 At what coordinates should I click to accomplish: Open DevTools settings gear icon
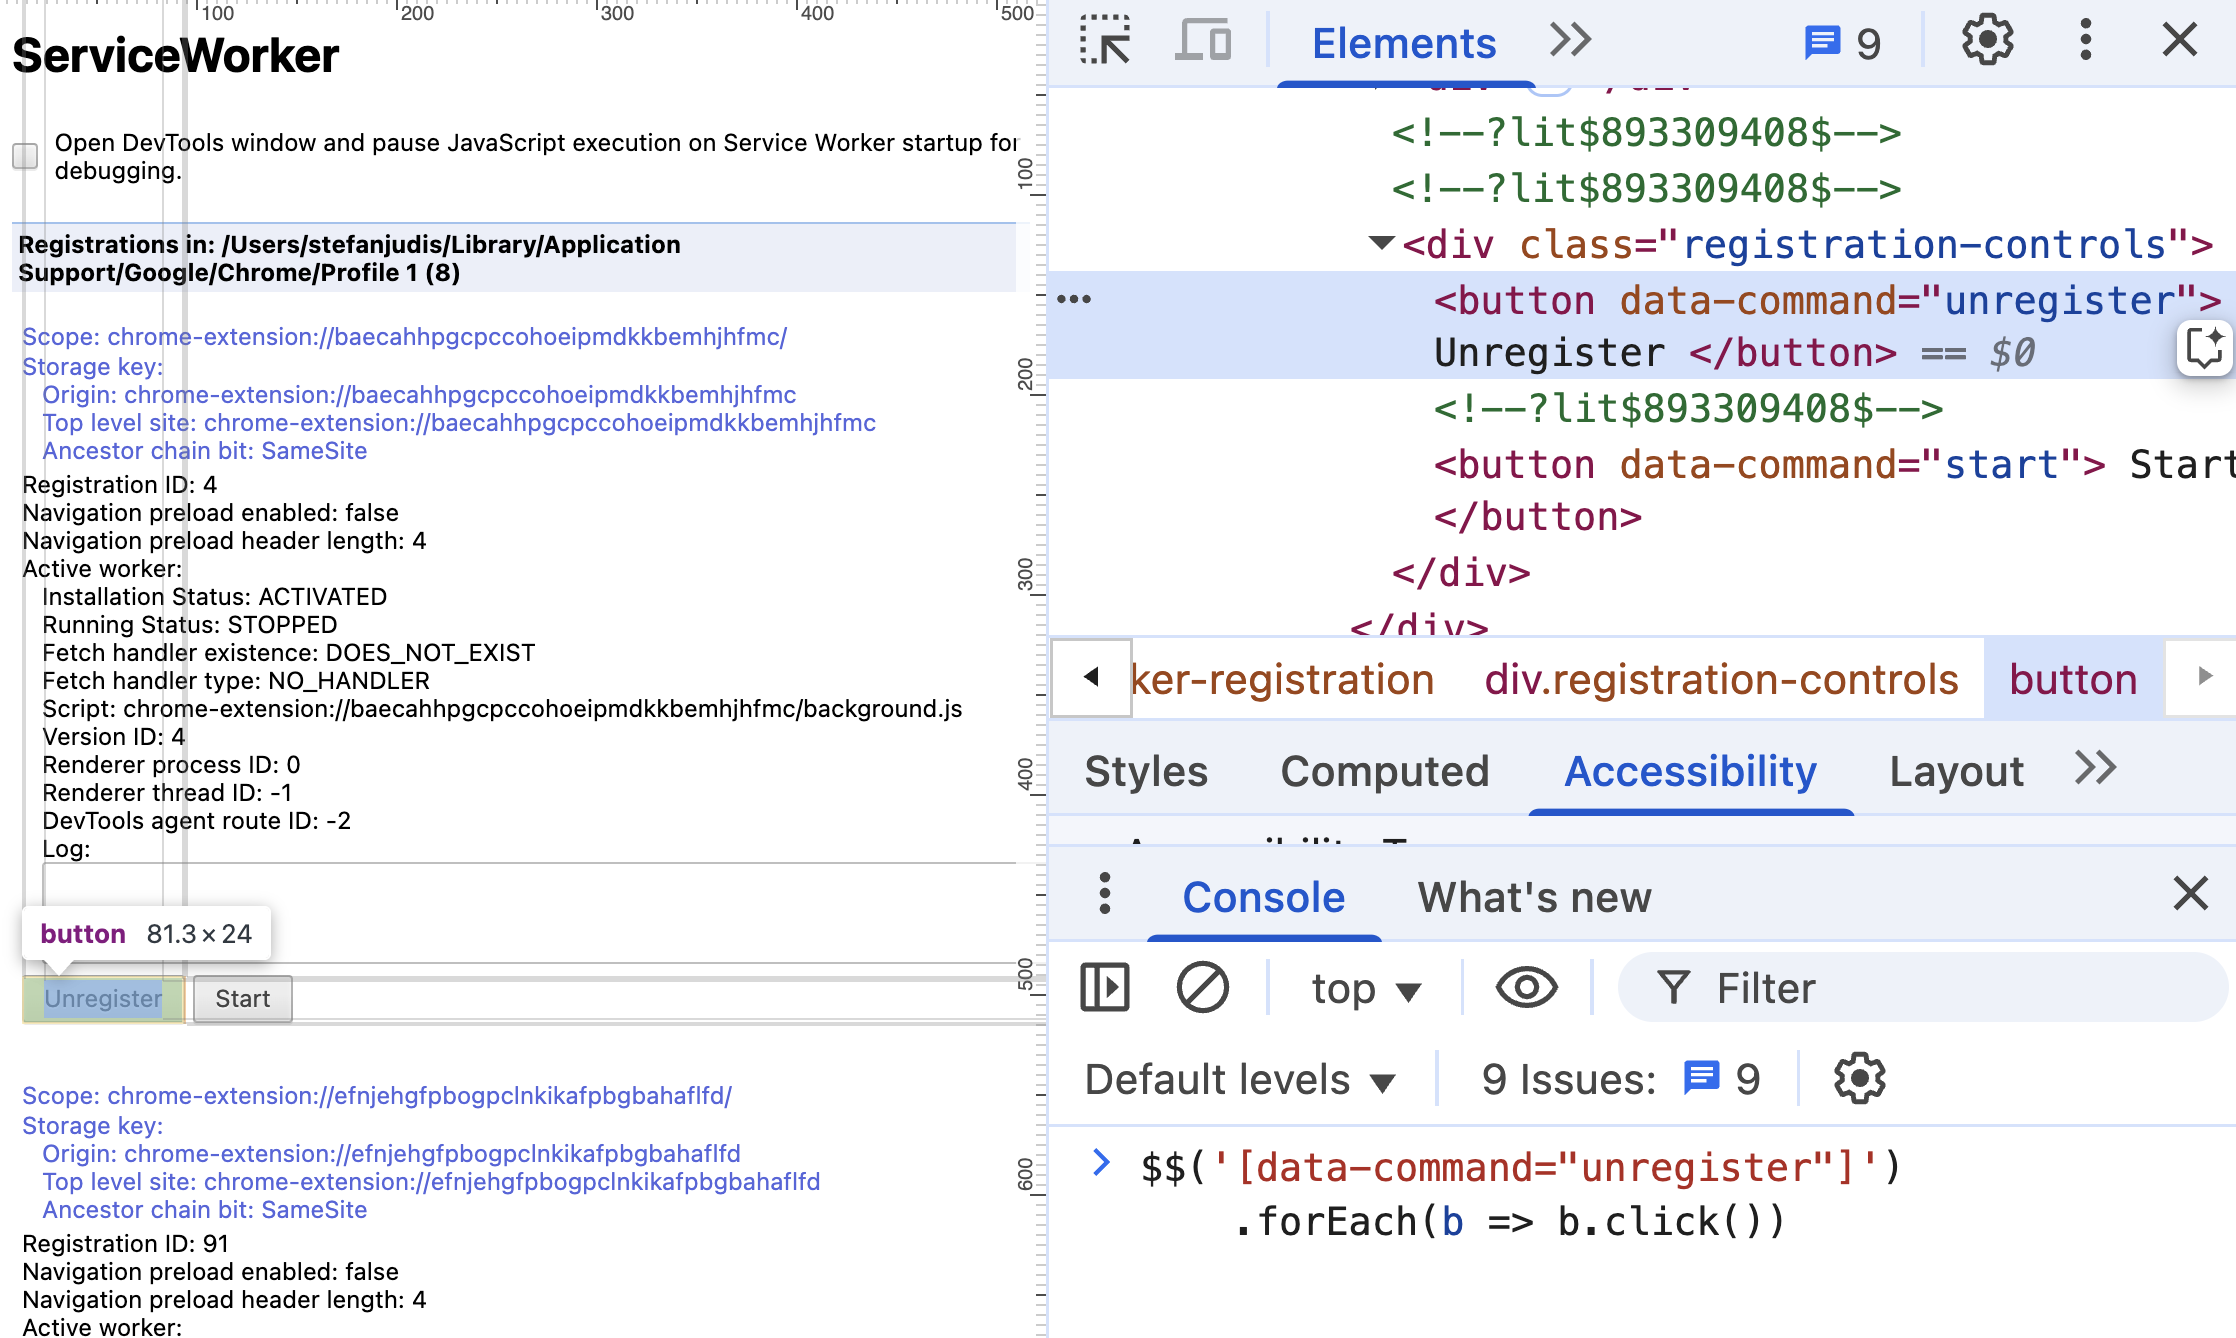tap(1986, 41)
